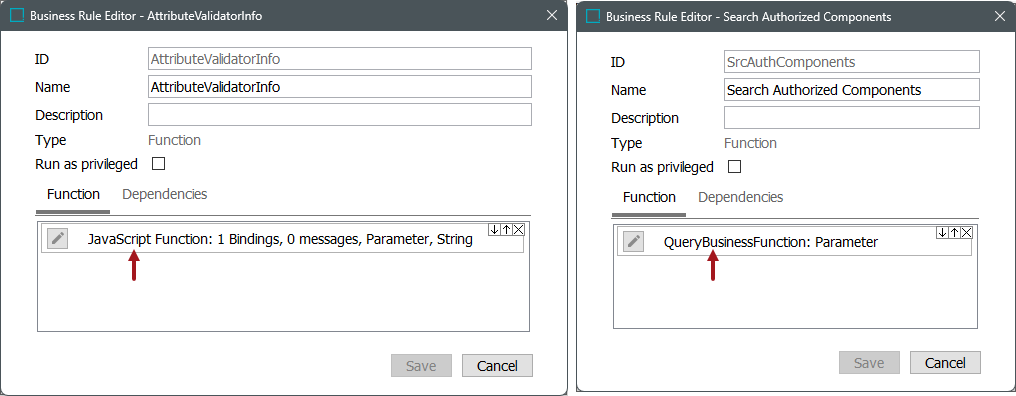
Task: Move the JavaScript Function row up with its arrow
Action: pyautogui.click(x=507, y=229)
